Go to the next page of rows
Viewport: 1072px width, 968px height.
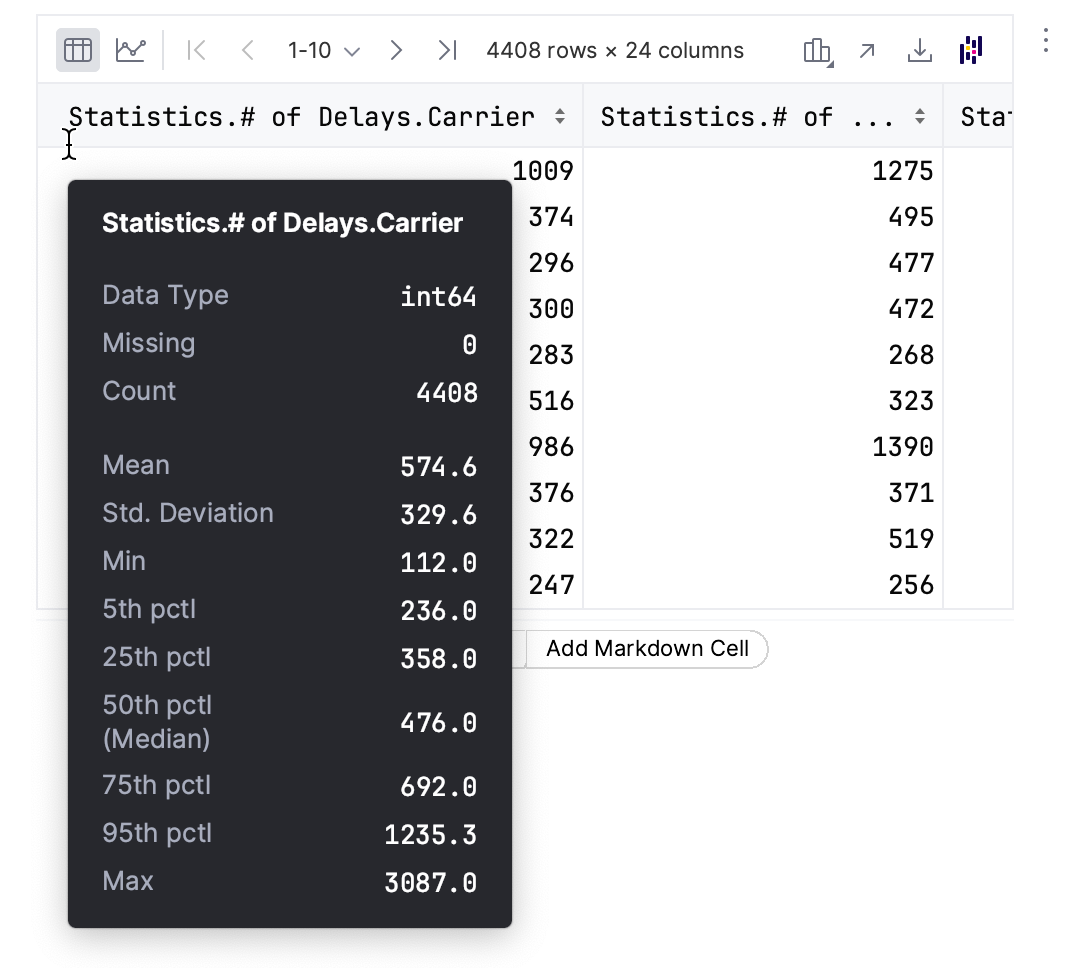click(396, 50)
